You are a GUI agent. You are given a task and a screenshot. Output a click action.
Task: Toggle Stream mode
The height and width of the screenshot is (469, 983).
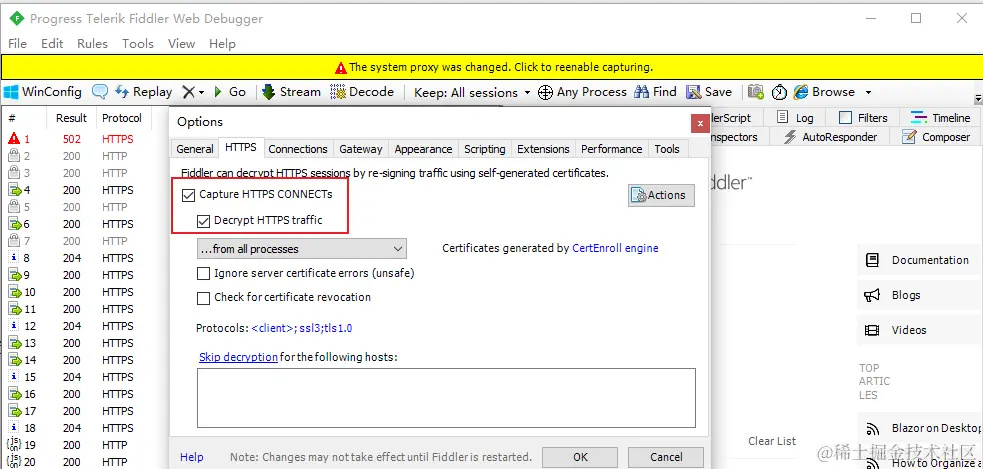coord(292,92)
